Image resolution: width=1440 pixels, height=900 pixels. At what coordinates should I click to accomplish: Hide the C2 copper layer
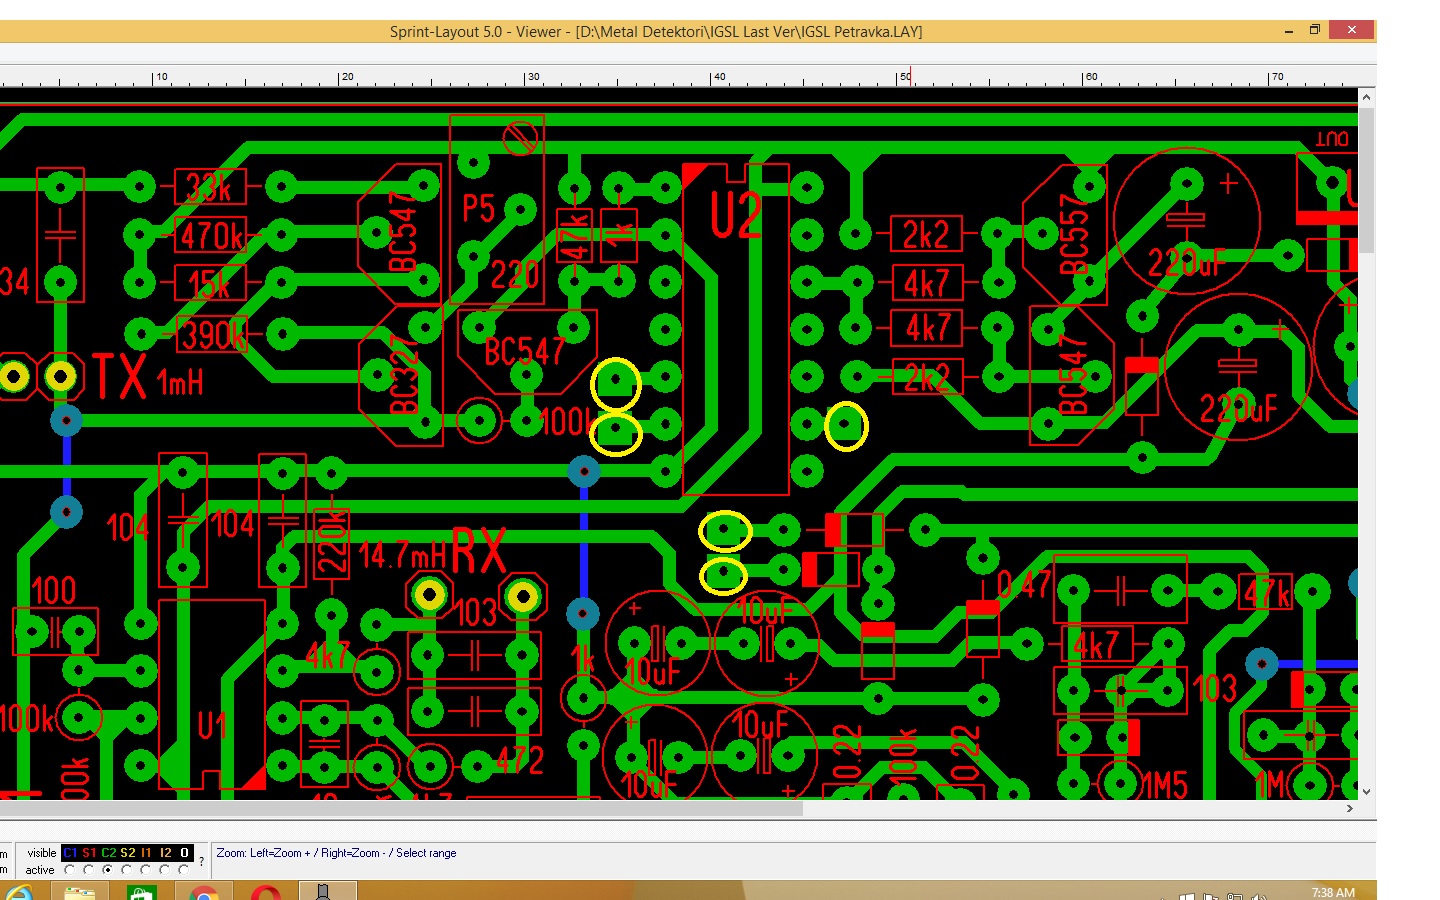pyautogui.click(x=108, y=853)
